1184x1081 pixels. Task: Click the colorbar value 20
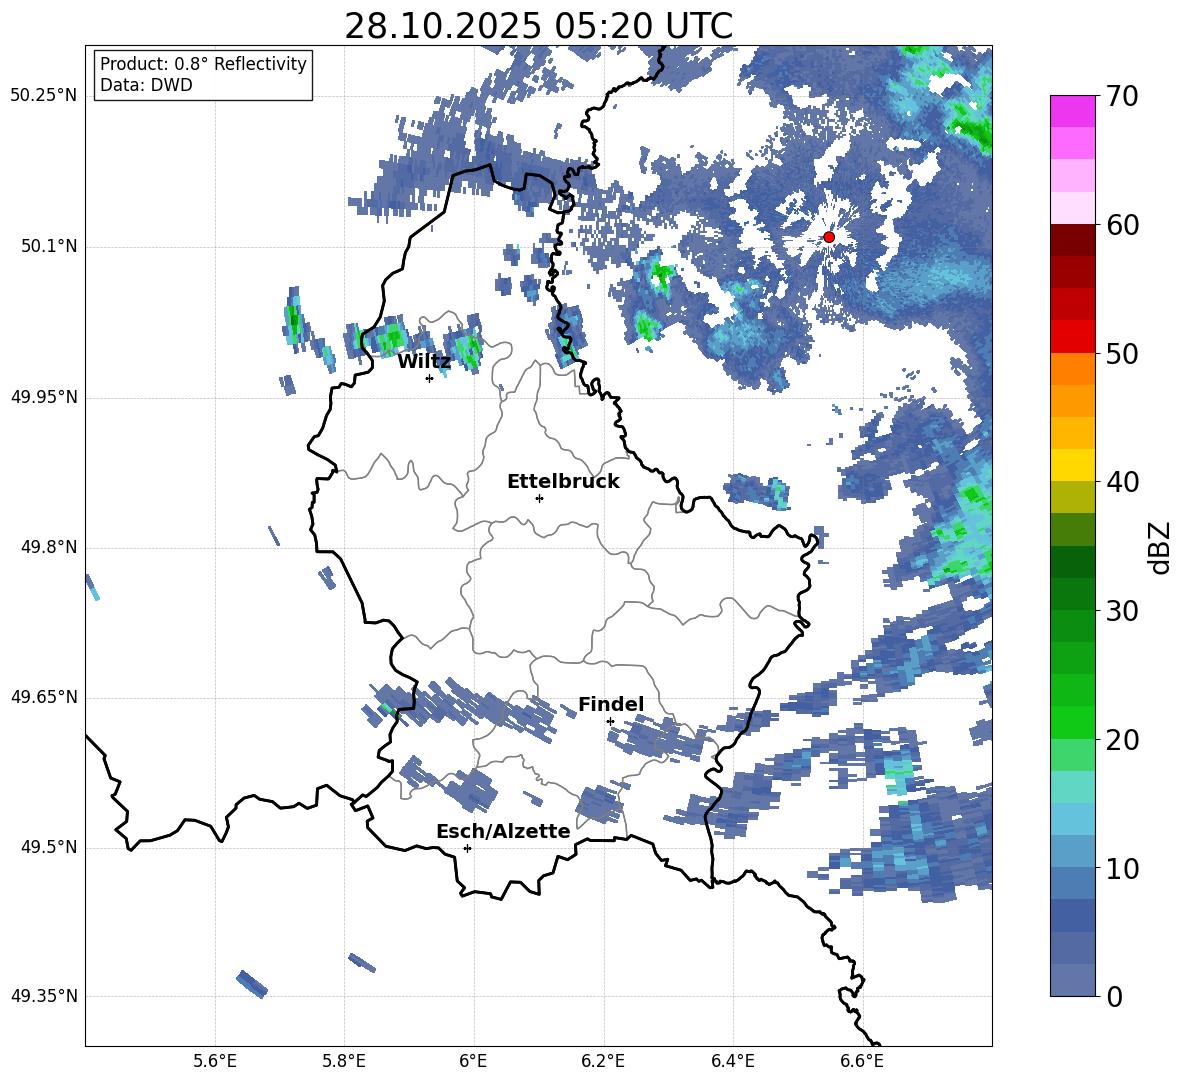pos(1122,740)
